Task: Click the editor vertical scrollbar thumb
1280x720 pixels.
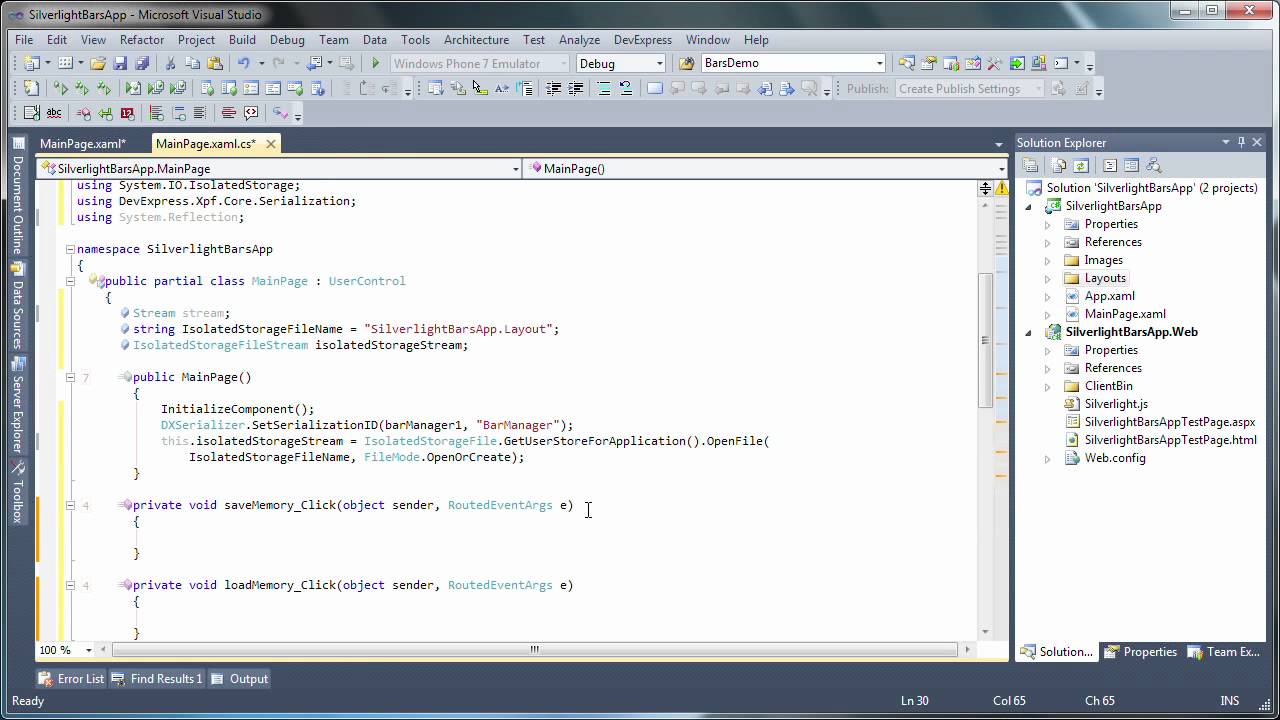Action: (985, 340)
